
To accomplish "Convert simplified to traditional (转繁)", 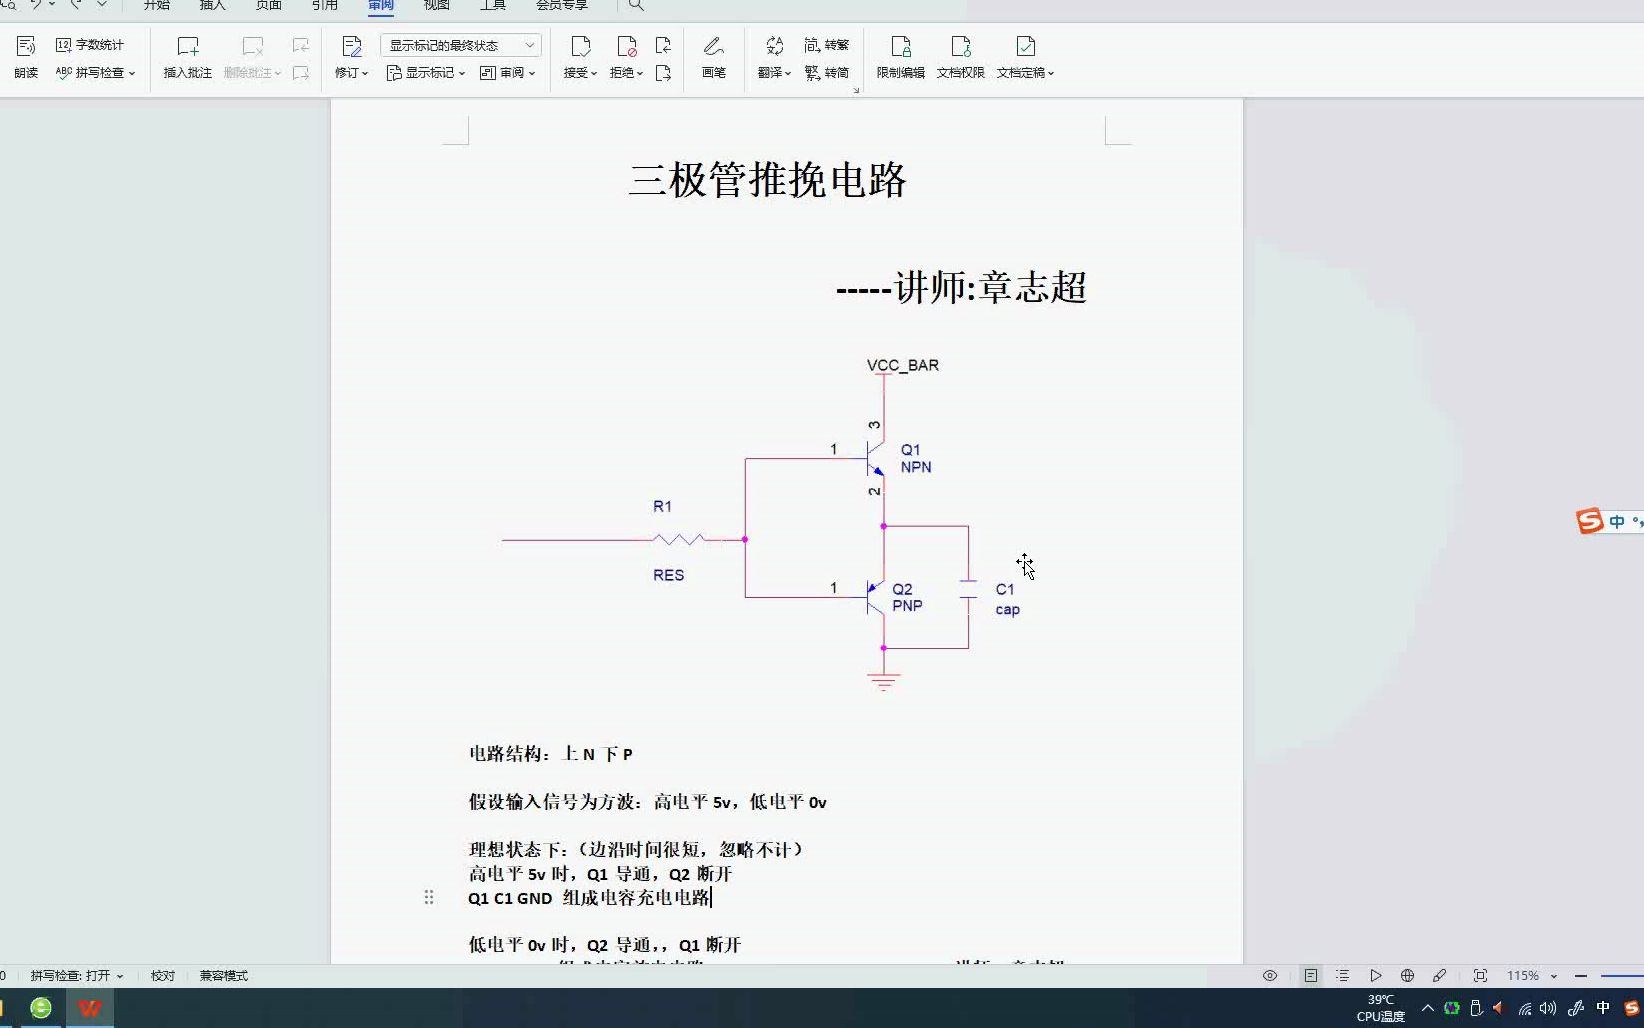I will pos(827,45).
